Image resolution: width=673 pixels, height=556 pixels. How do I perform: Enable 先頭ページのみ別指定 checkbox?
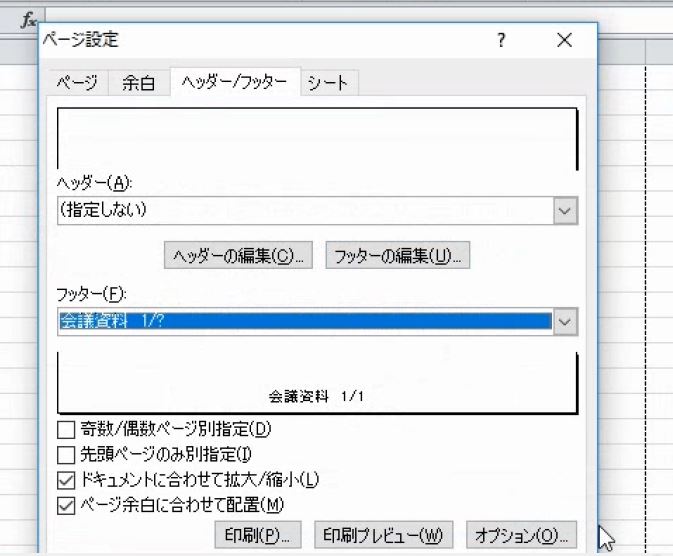[x=66, y=455]
